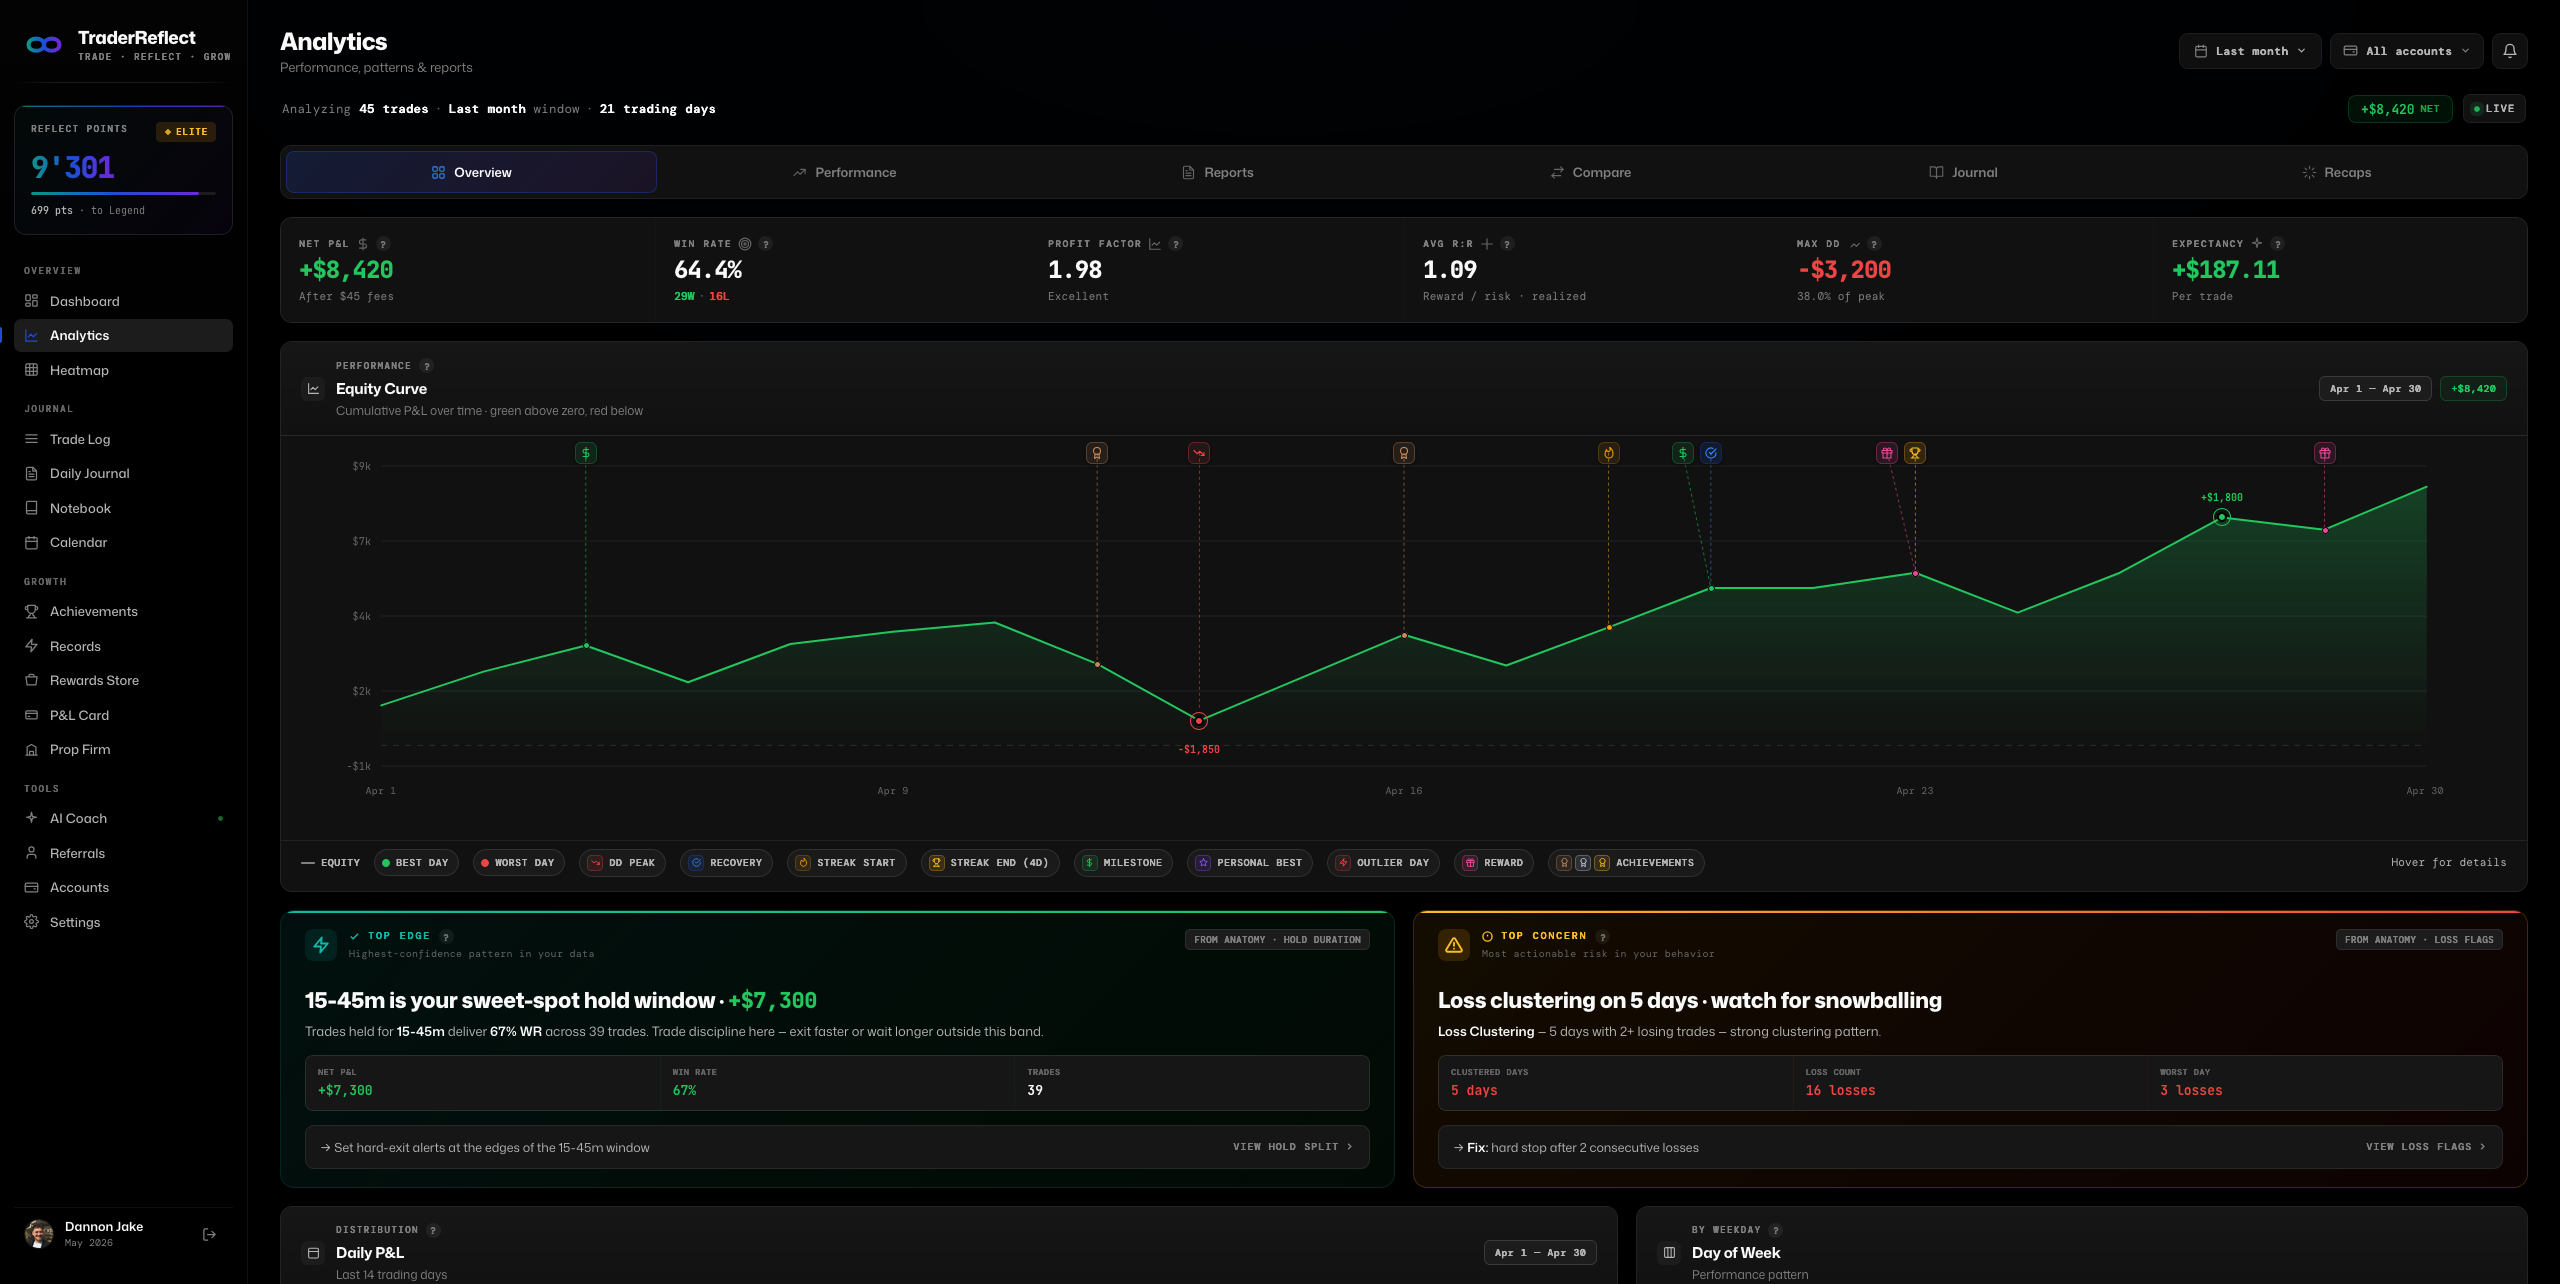2560x1284 pixels.
Task: Click the ELITE rank badge
Action: click(186, 132)
